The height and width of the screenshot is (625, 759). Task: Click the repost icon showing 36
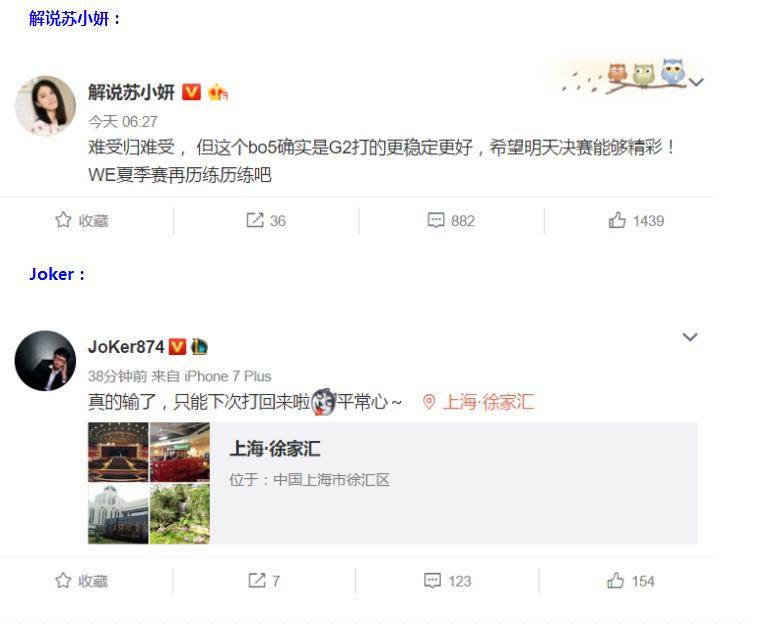point(255,220)
